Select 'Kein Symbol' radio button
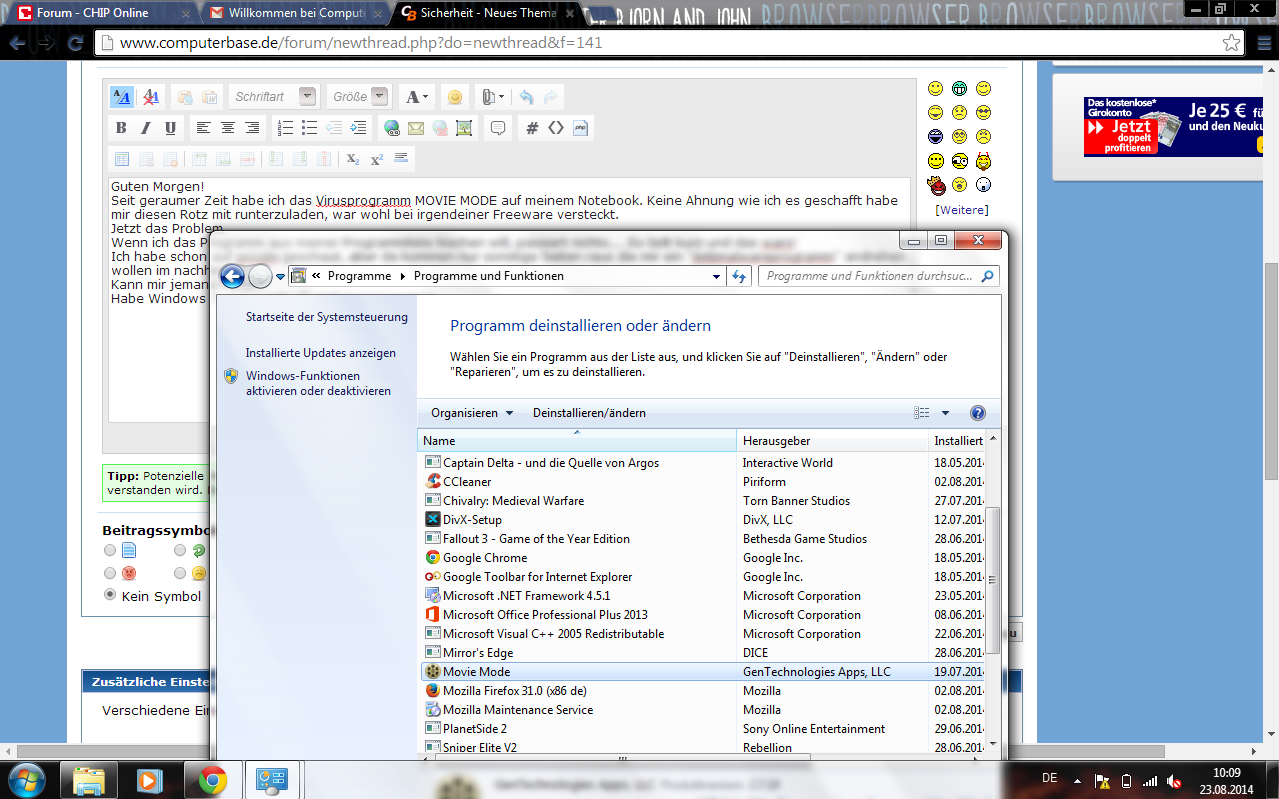1279x799 pixels. [x=110, y=595]
